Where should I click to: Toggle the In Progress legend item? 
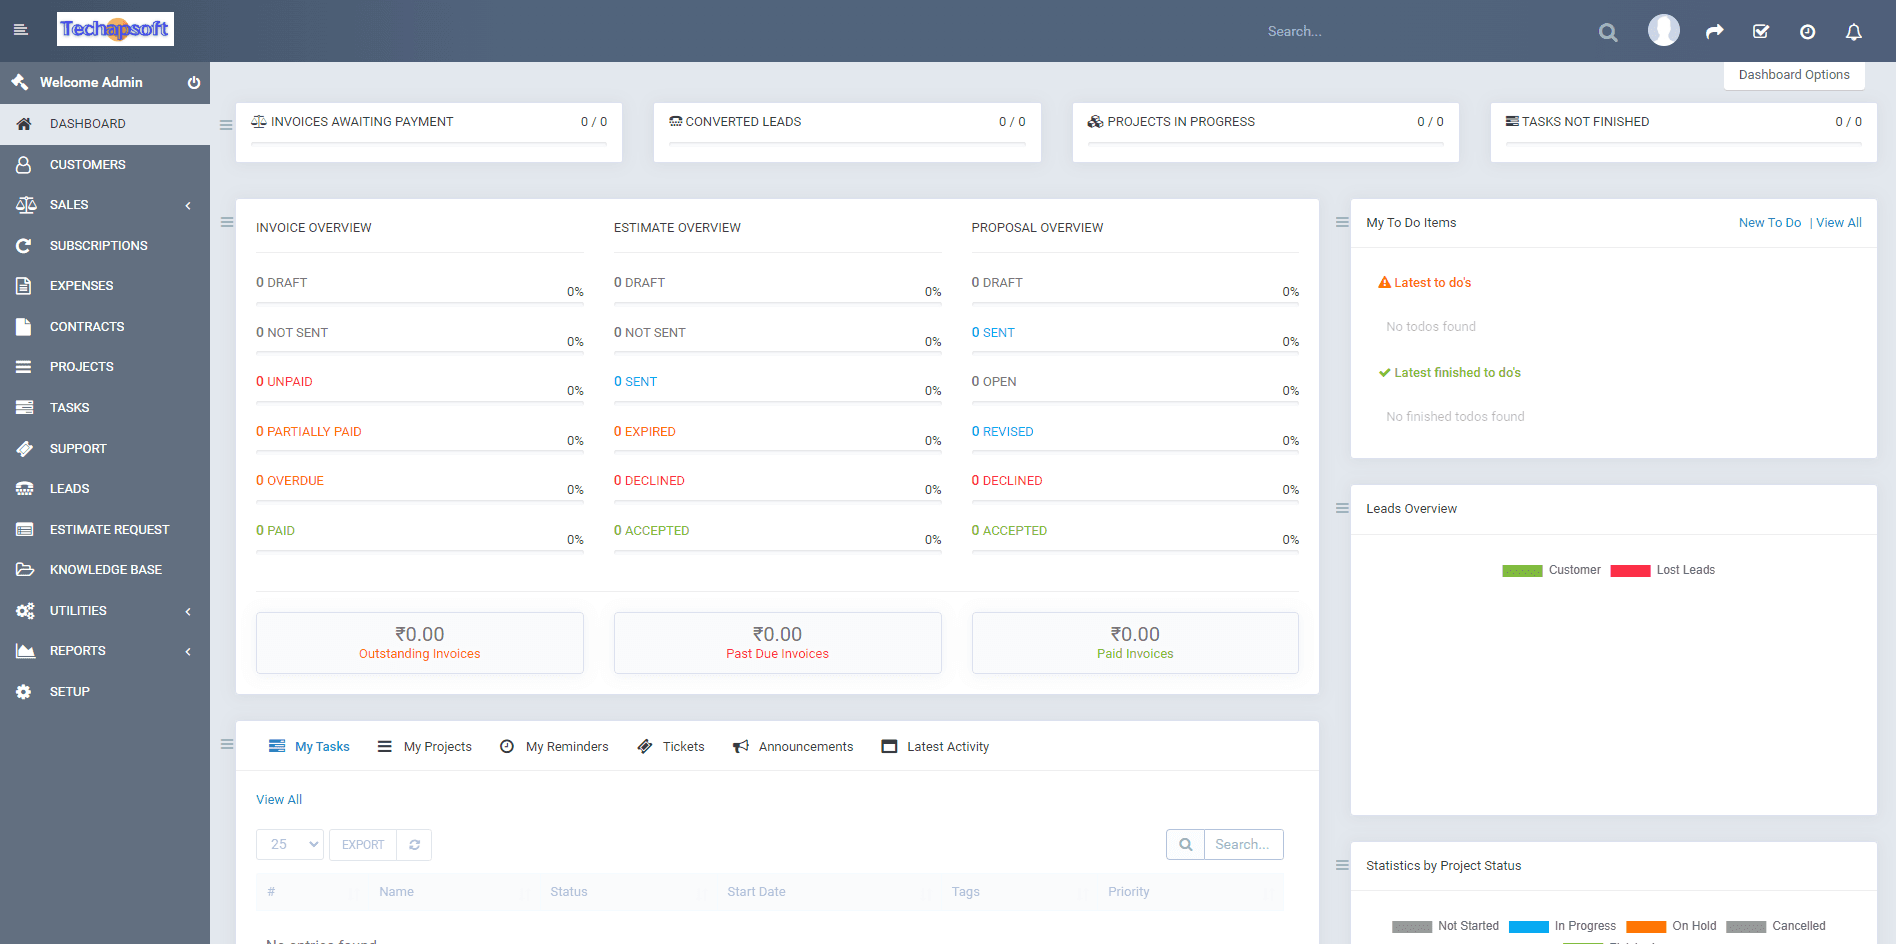1562,926
